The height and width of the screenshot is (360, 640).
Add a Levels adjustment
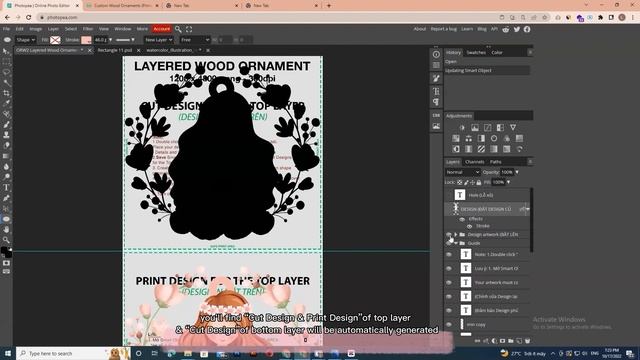[x=475, y=128]
